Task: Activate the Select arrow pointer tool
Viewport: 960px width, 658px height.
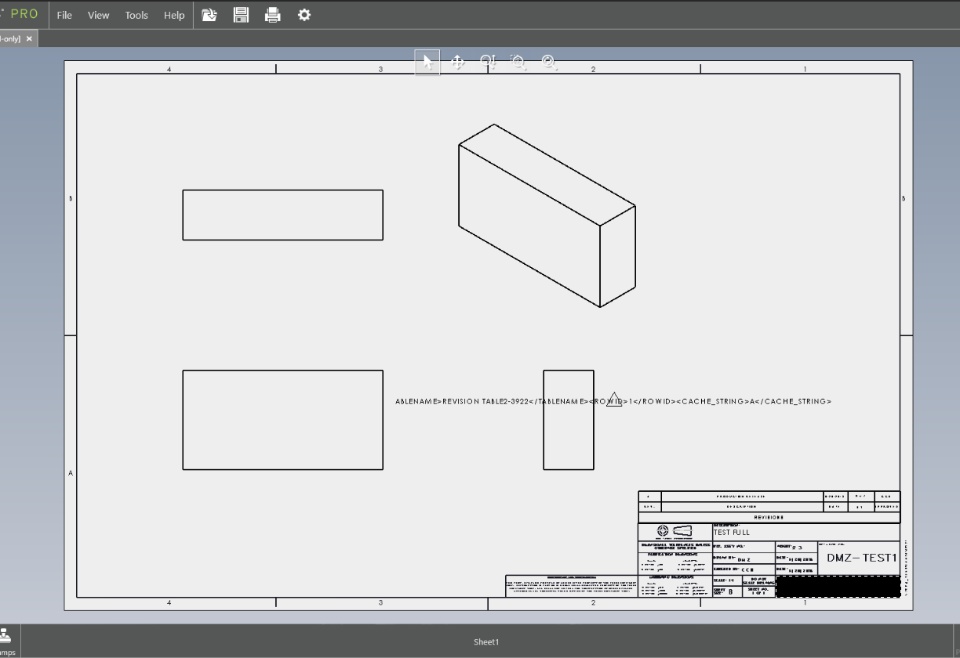Action: coord(427,62)
